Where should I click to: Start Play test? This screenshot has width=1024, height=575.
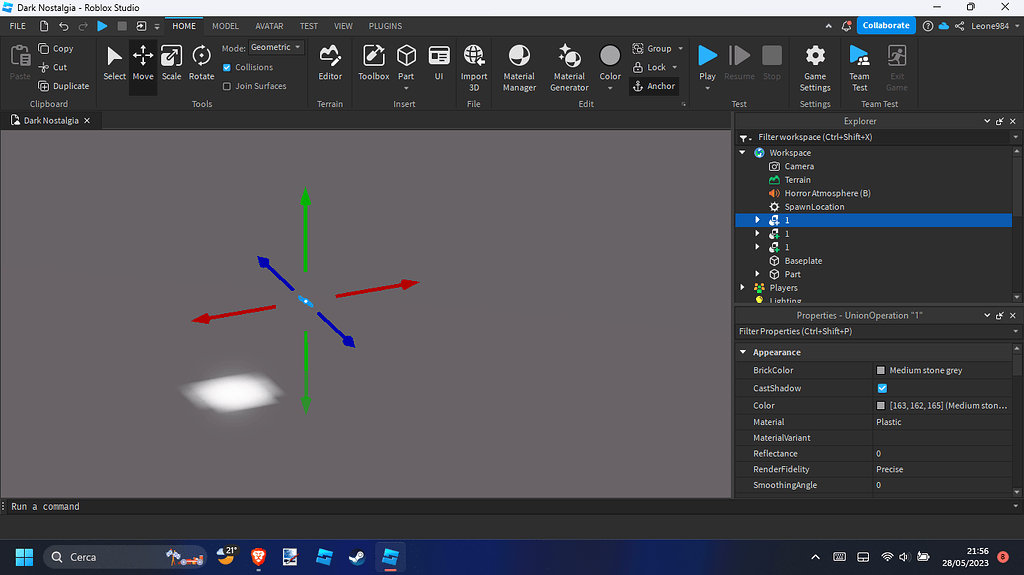tap(707, 56)
